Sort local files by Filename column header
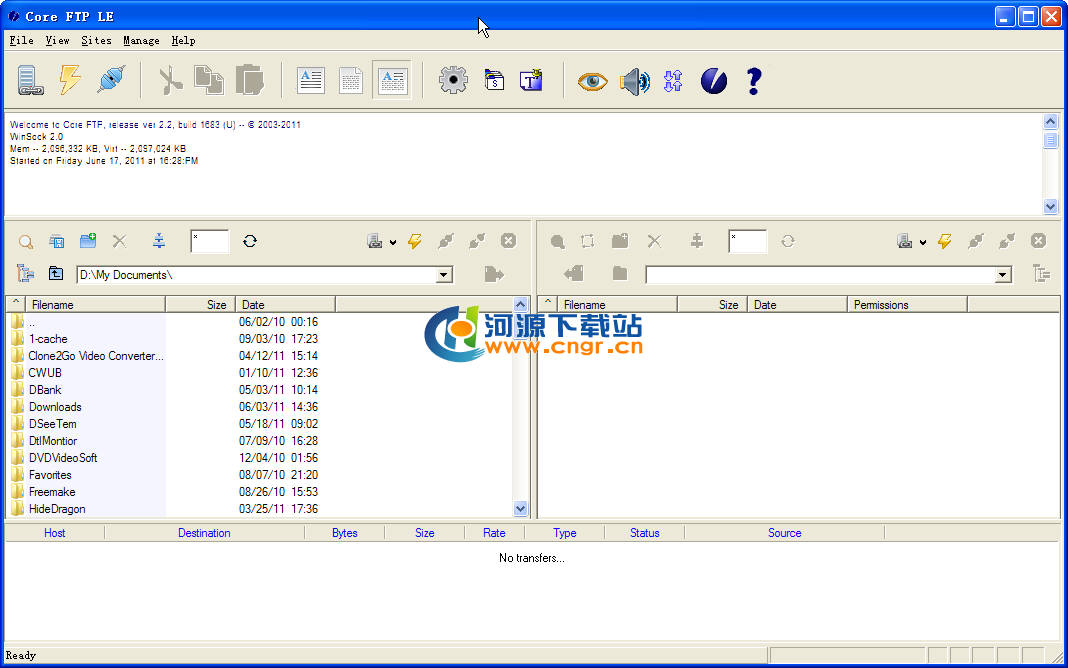 95,305
